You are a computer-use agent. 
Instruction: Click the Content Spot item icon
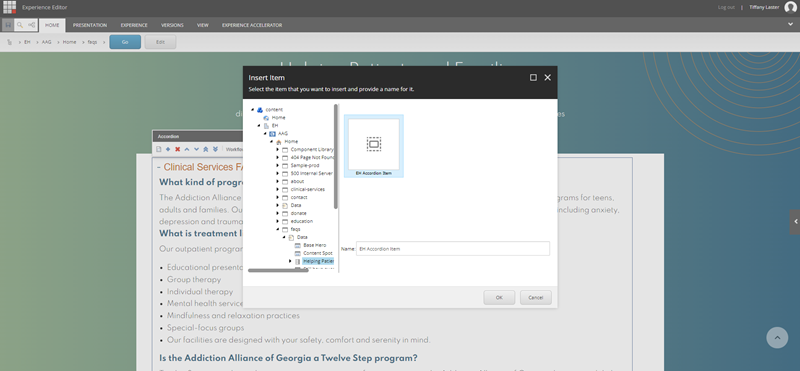pyautogui.click(x=297, y=253)
